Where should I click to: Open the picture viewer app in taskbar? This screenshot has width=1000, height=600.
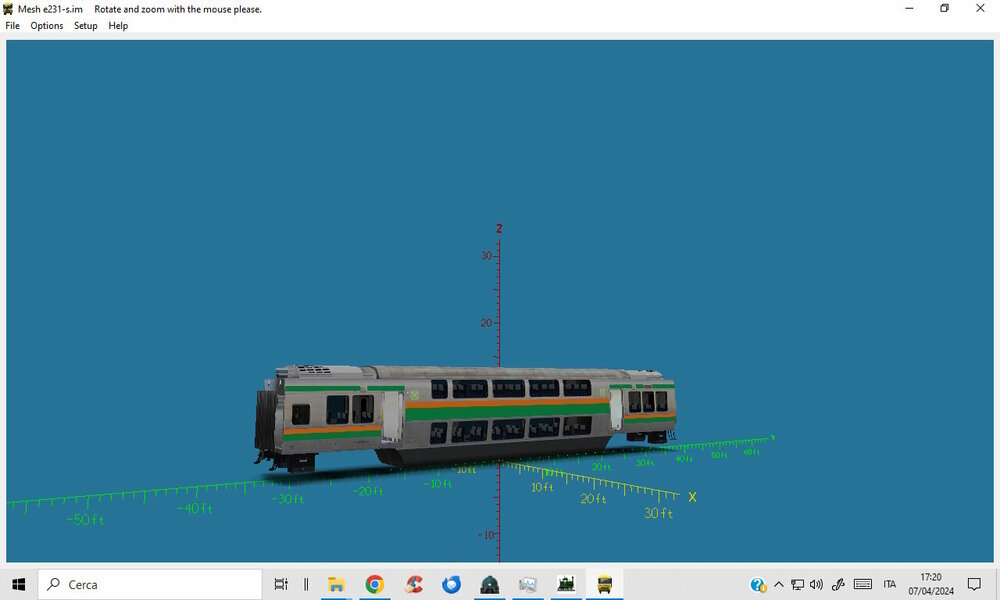click(x=528, y=584)
